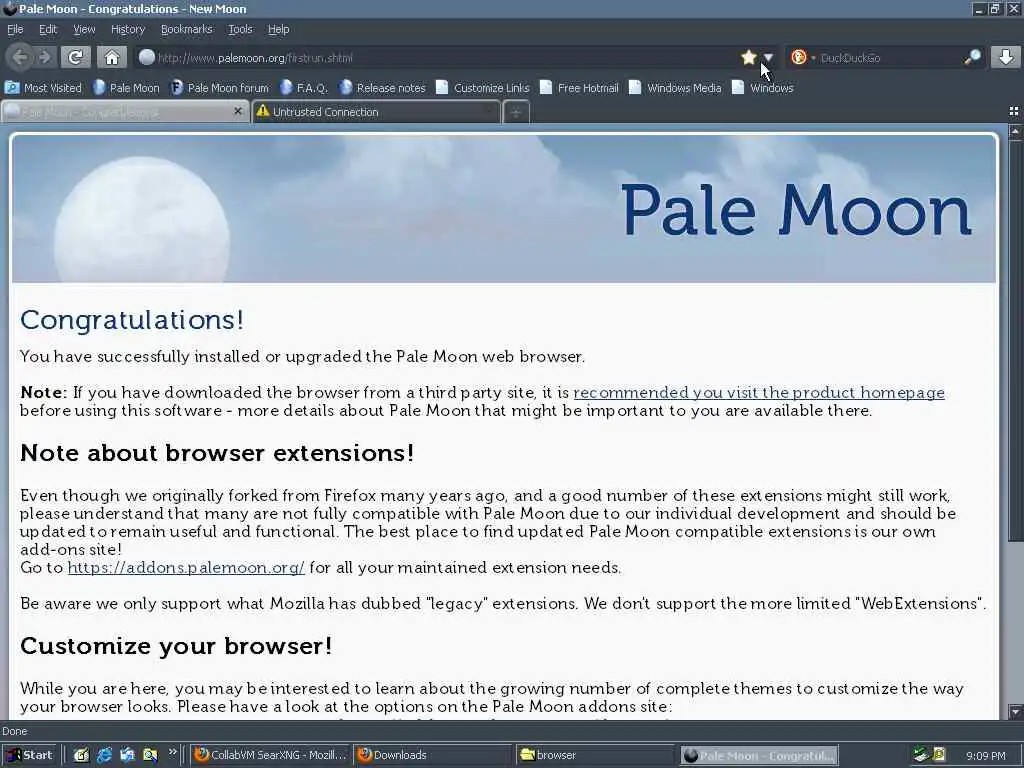The height and width of the screenshot is (768, 1024).
Task: Open the list all tabs button
Action: point(1014,112)
